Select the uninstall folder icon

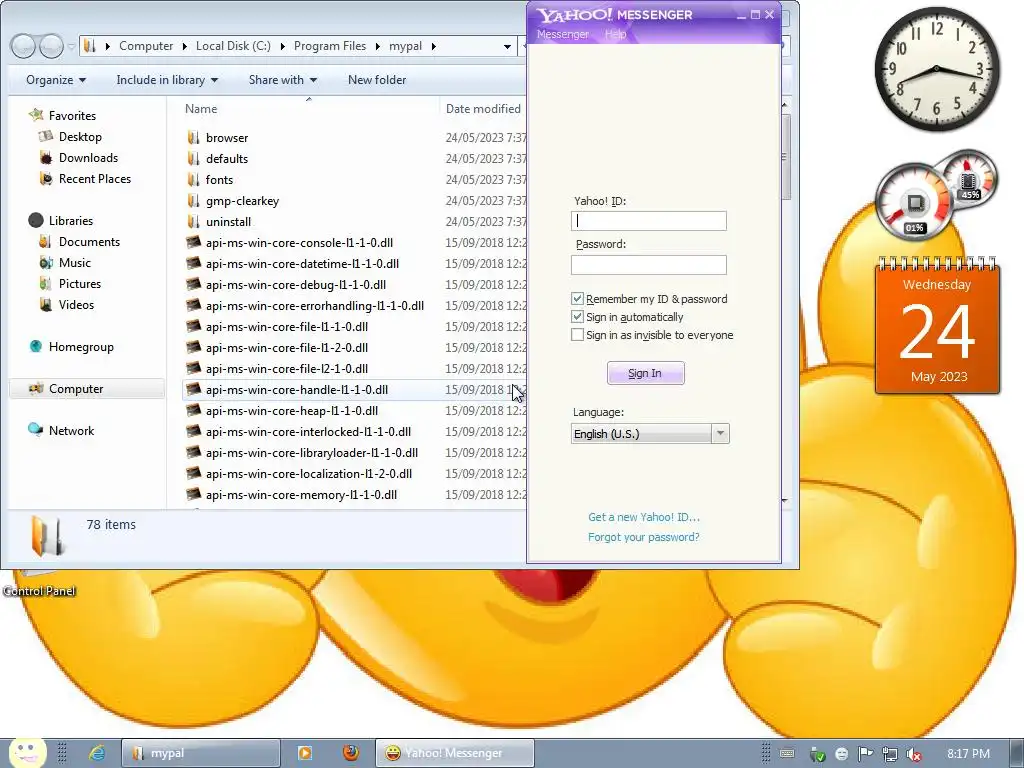[x=193, y=221]
